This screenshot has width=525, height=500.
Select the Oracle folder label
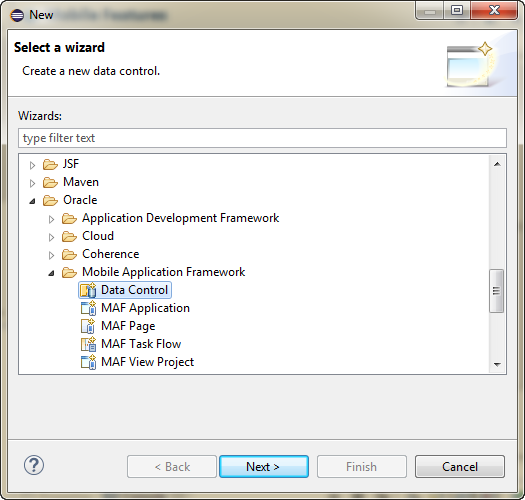(x=80, y=200)
